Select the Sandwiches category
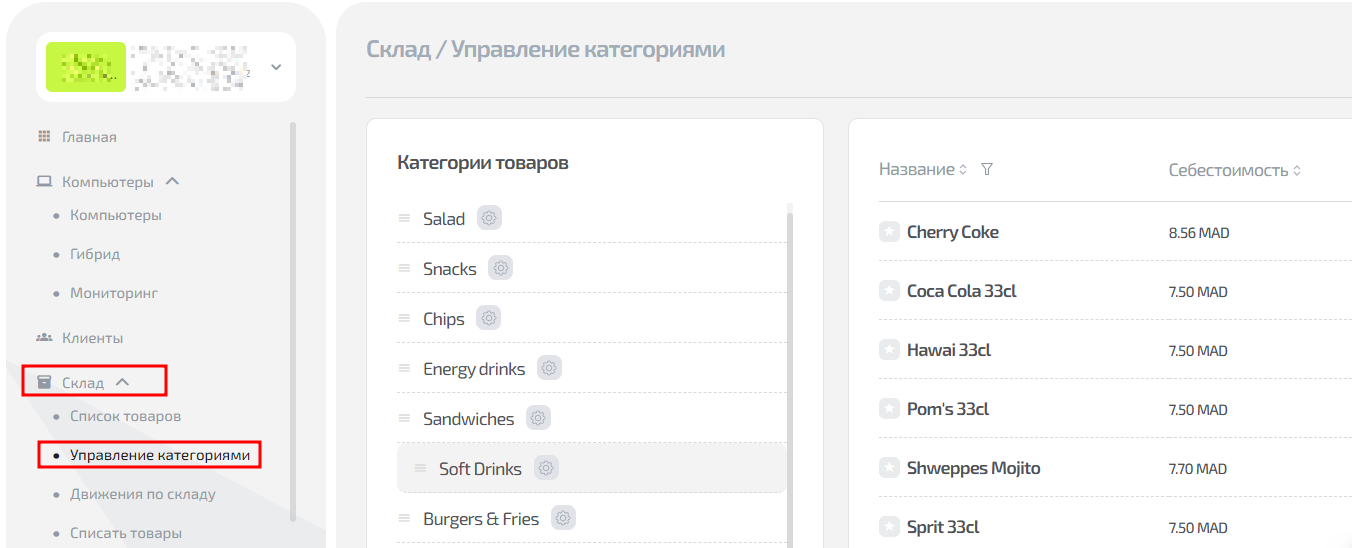 click(468, 419)
